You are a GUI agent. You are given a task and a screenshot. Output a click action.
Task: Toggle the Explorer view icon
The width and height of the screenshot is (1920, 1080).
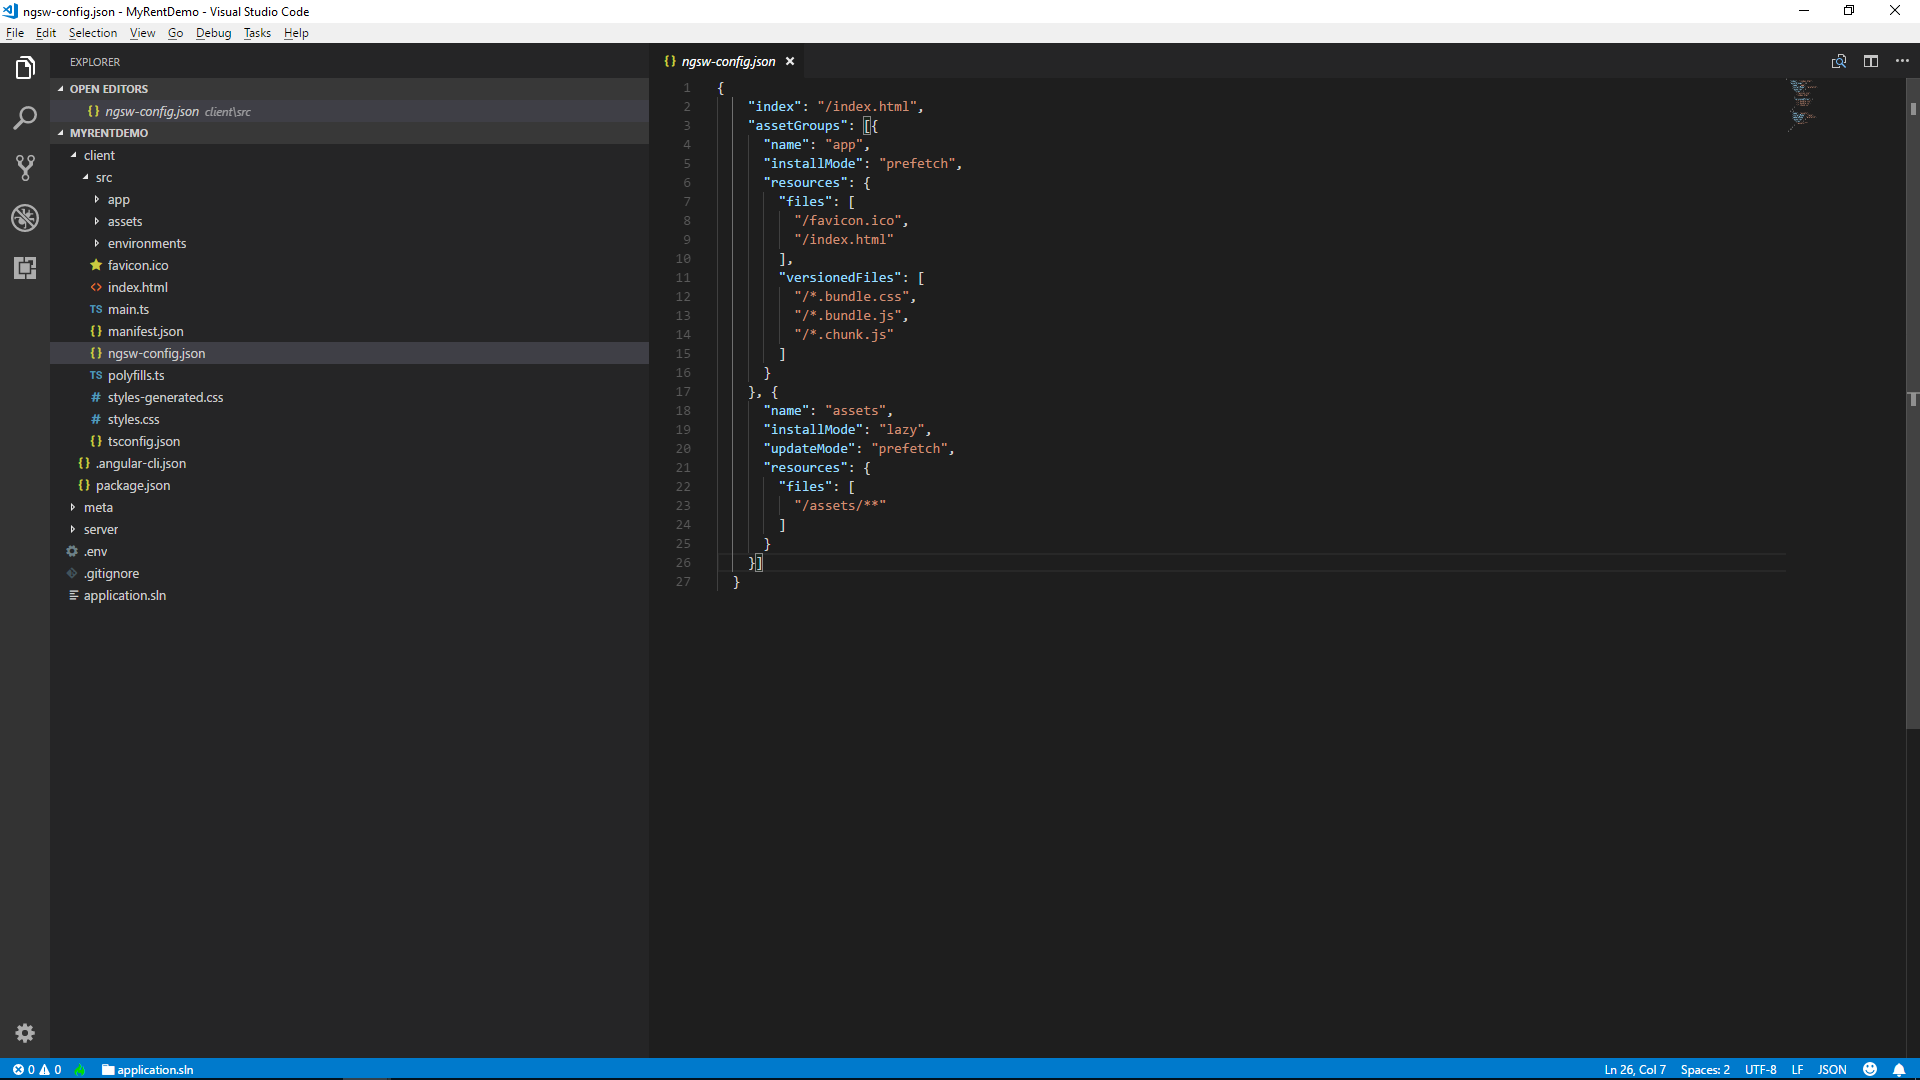(25, 68)
